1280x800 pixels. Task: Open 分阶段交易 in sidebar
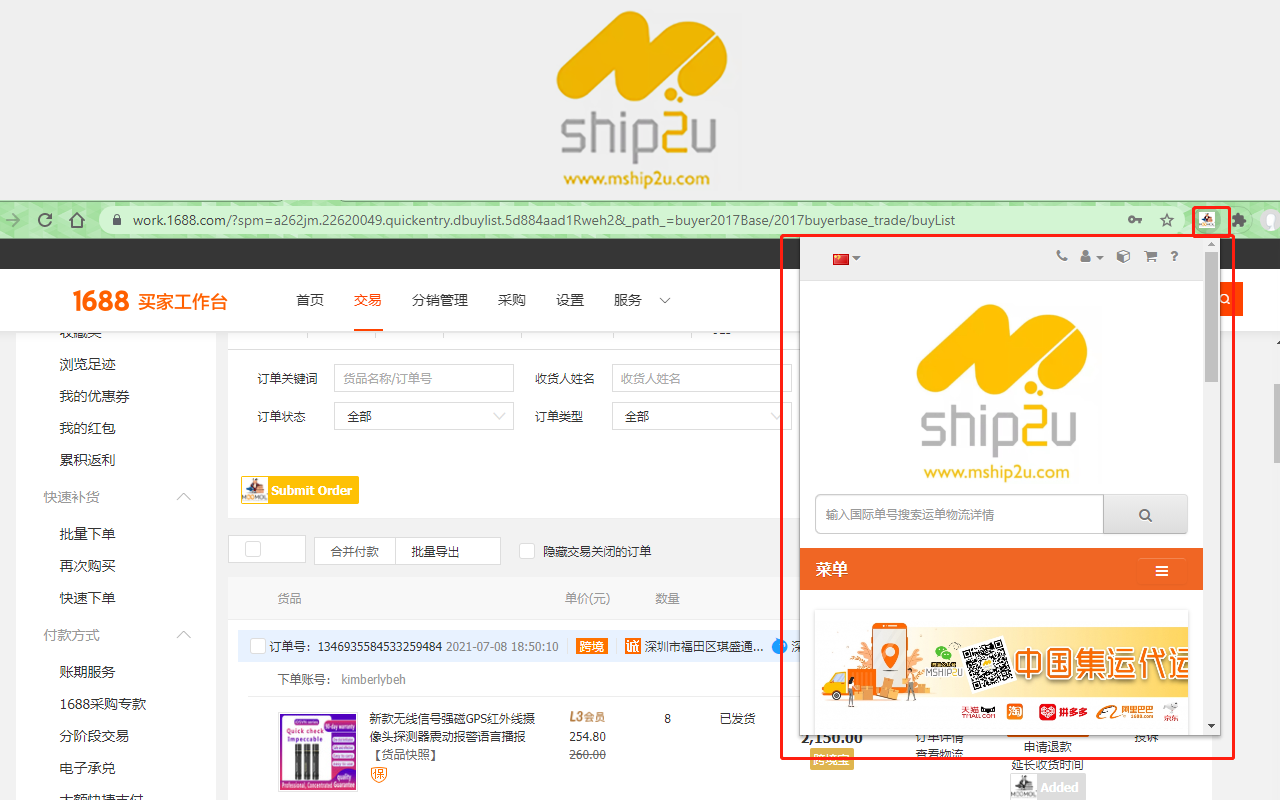[94, 736]
